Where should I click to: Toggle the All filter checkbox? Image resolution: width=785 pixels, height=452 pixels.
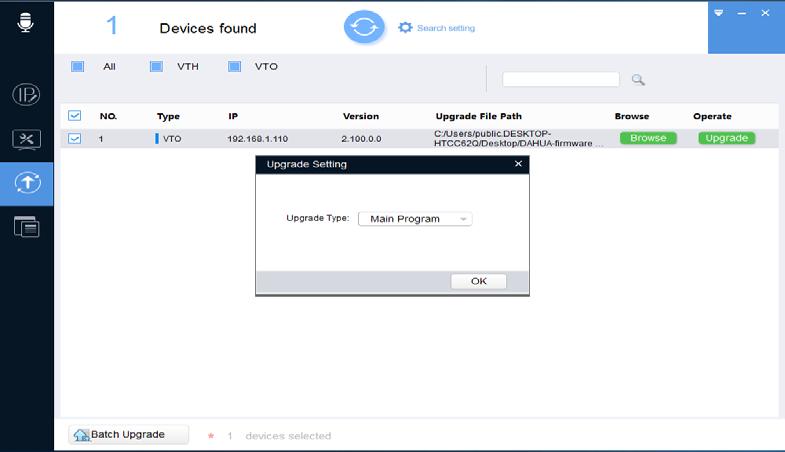(78, 67)
